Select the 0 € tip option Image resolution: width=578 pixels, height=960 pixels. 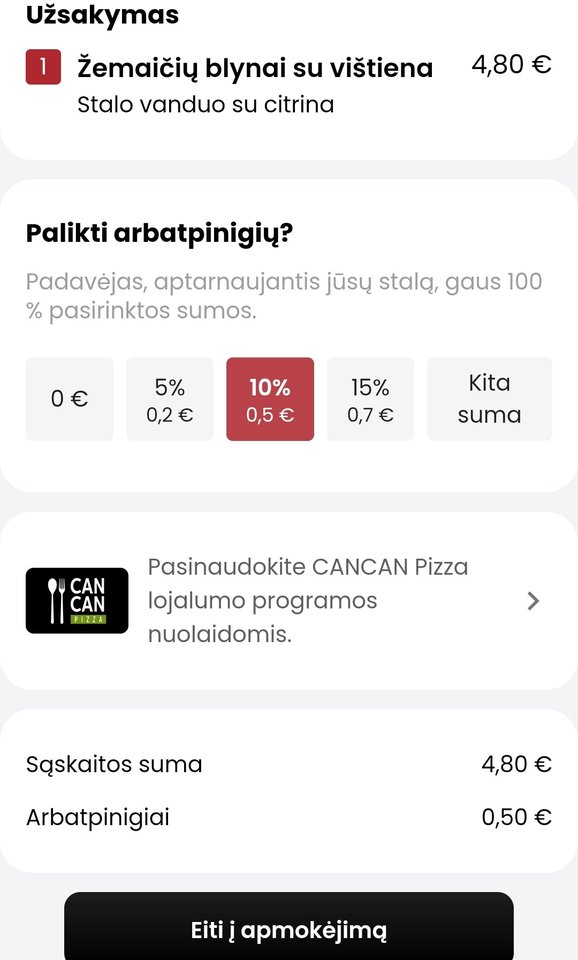point(69,399)
